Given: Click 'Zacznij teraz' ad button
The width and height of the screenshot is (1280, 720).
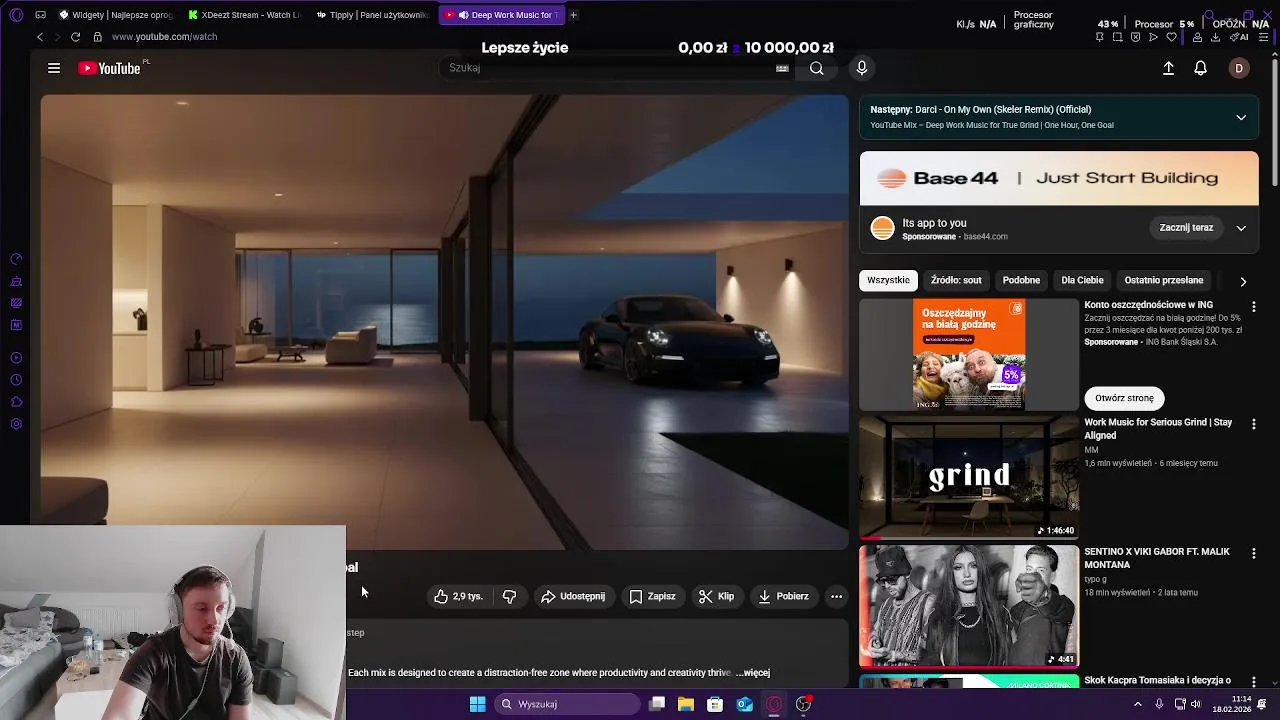Looking at the screenshot, I should (1186, 228).
